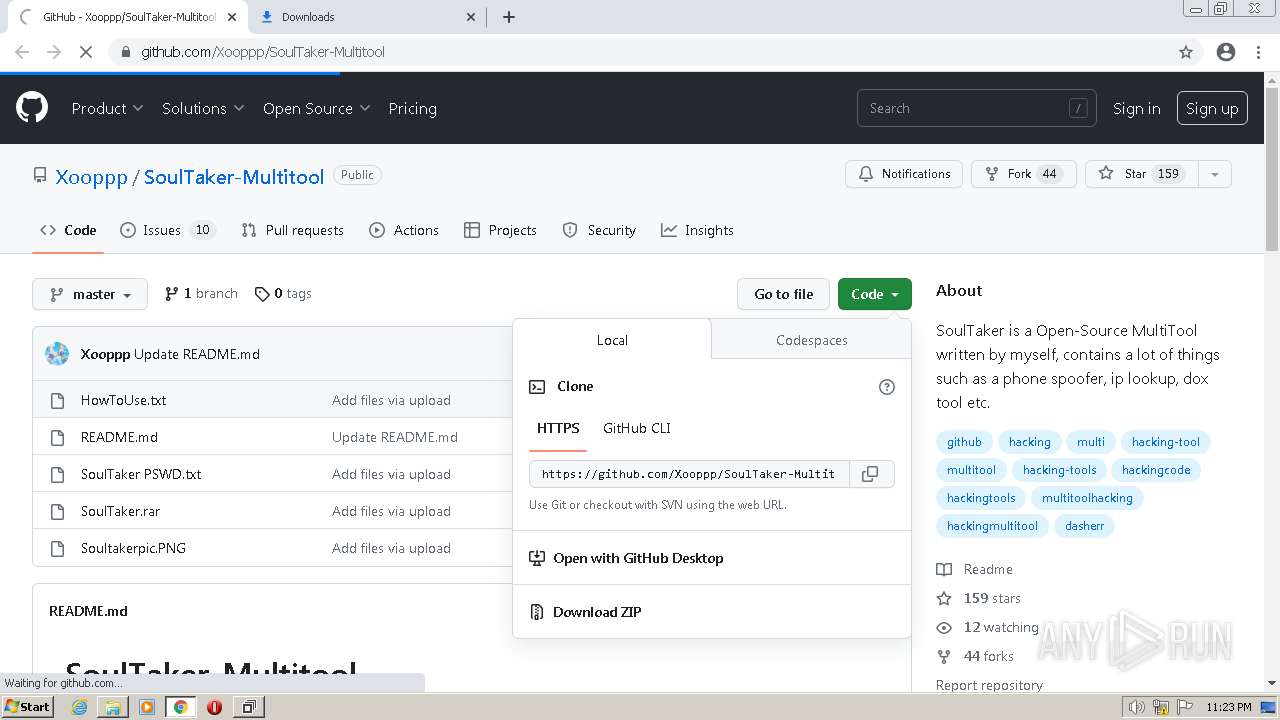
Task: Open the master branch dropdown
Action: click(90, 294)
